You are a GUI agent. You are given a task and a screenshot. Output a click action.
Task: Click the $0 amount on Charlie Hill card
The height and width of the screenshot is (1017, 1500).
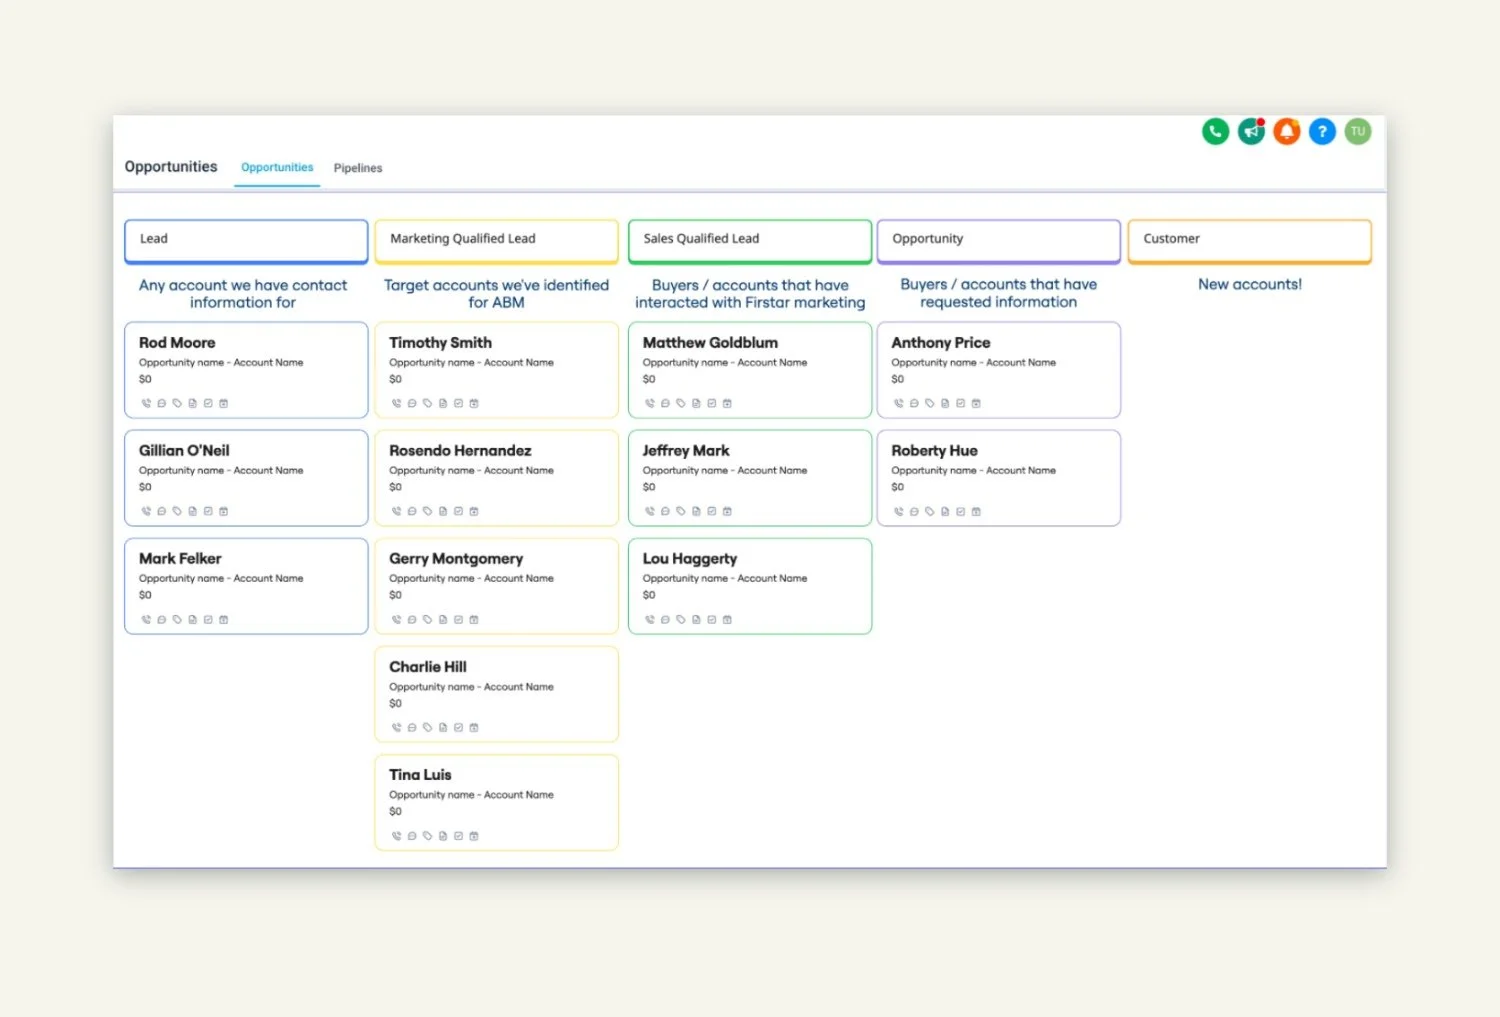(395, 703)
